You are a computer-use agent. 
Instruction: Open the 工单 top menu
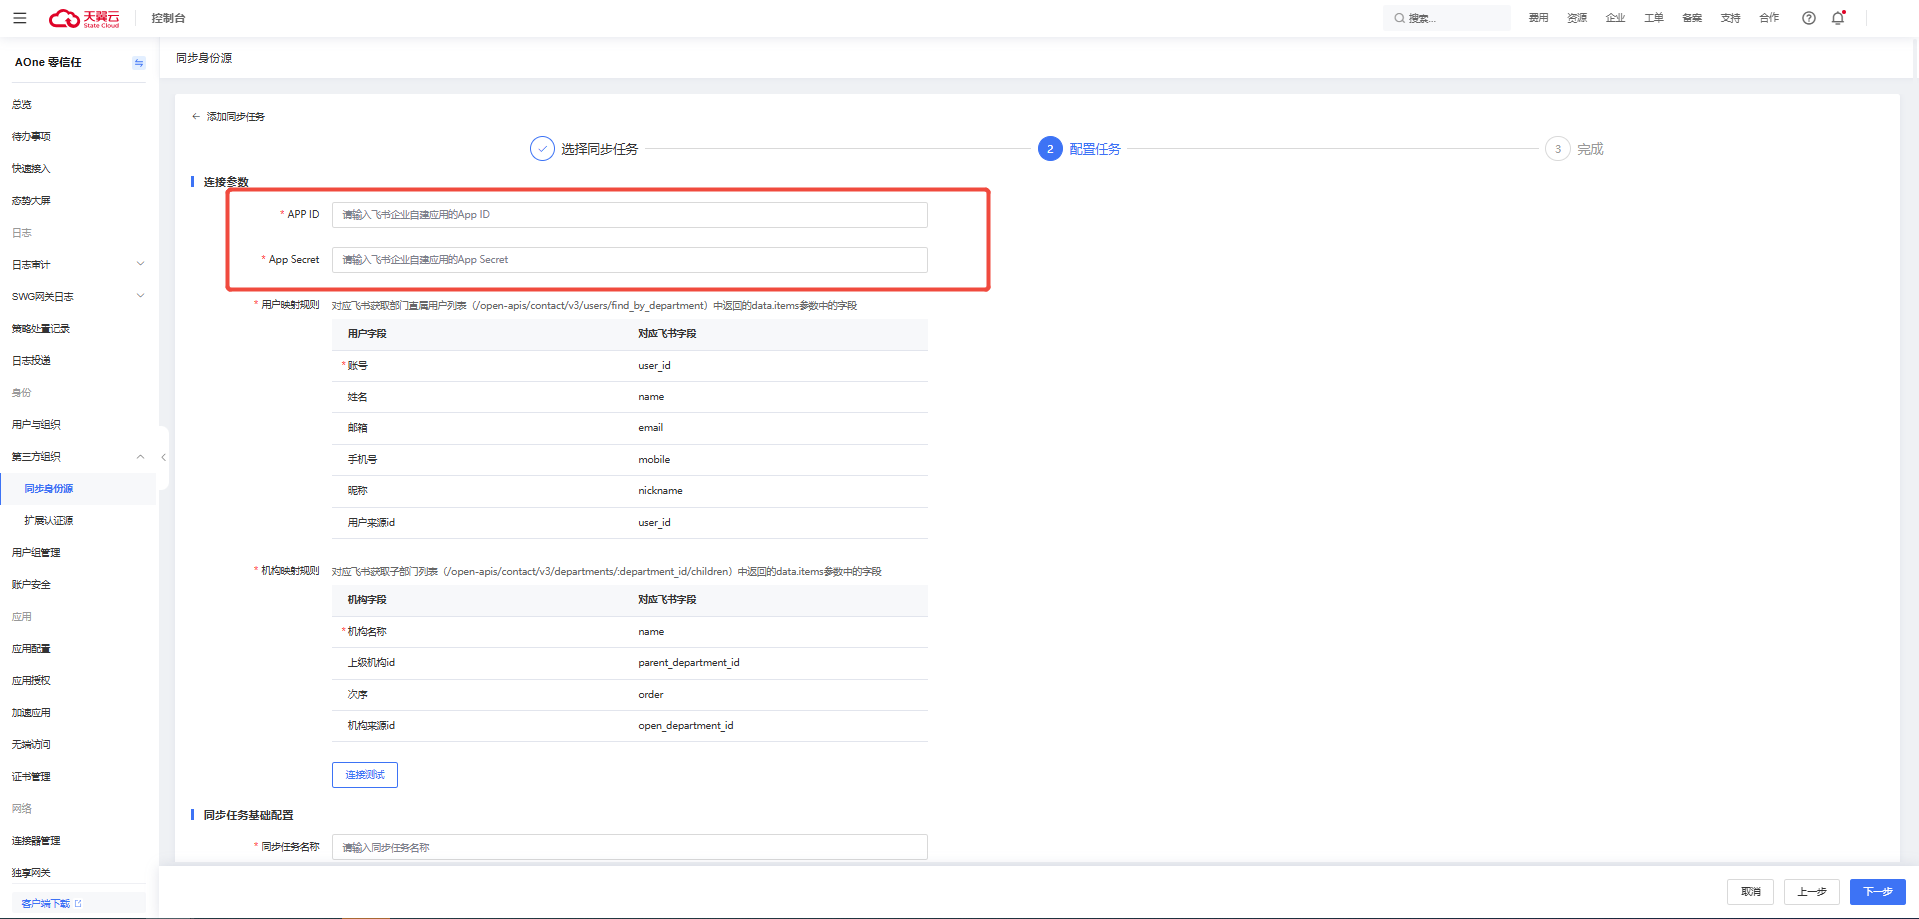pyautogui.click(x=1653, y=18)
